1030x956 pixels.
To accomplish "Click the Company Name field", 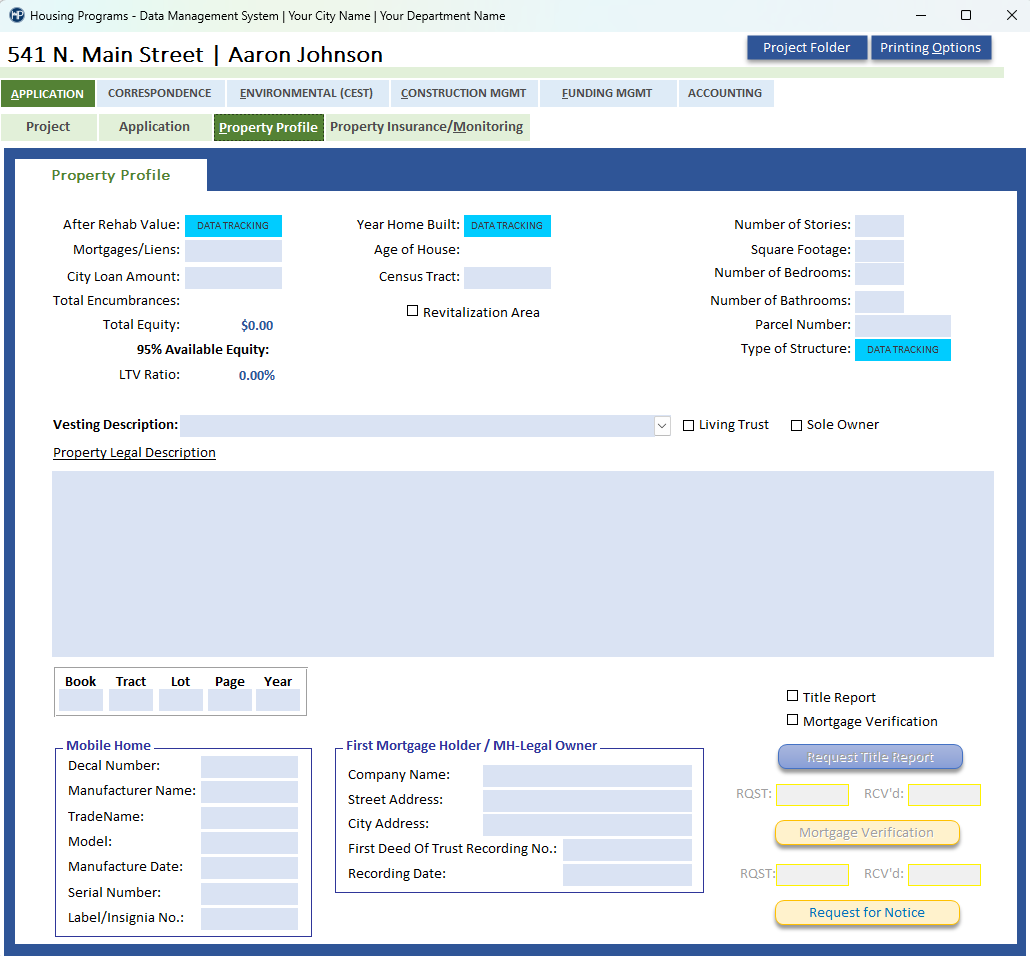I will pyautogui.click(x=587, y=776).
